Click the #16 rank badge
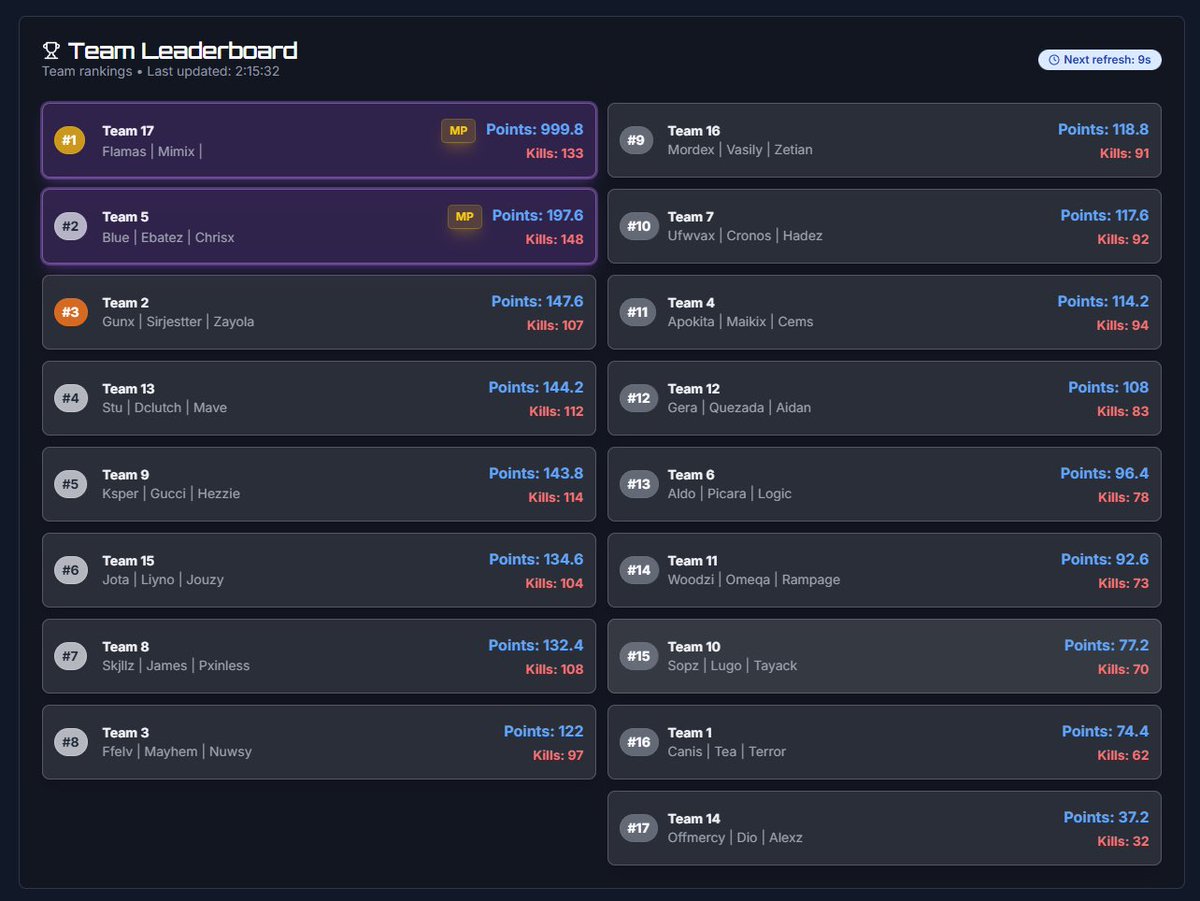Viewport: 1200px width, 901px height. [638, 742]
